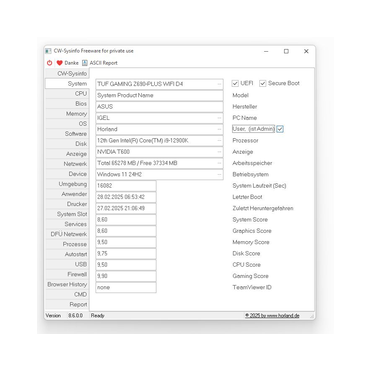Image resolution: width=372 pixels, height=372 pixels.
Task: Toggle the User ist Admin checkbox
Action: click(280, 129)
